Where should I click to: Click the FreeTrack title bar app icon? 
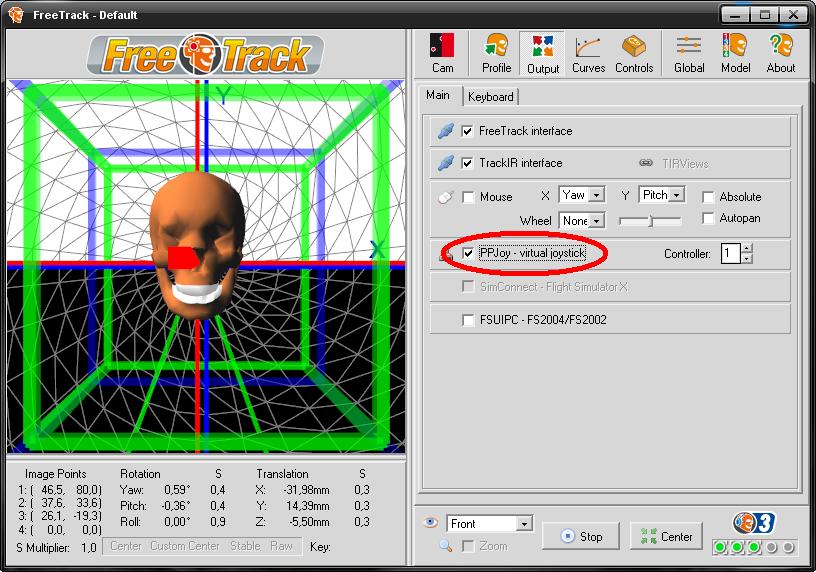tap(16, 15)
